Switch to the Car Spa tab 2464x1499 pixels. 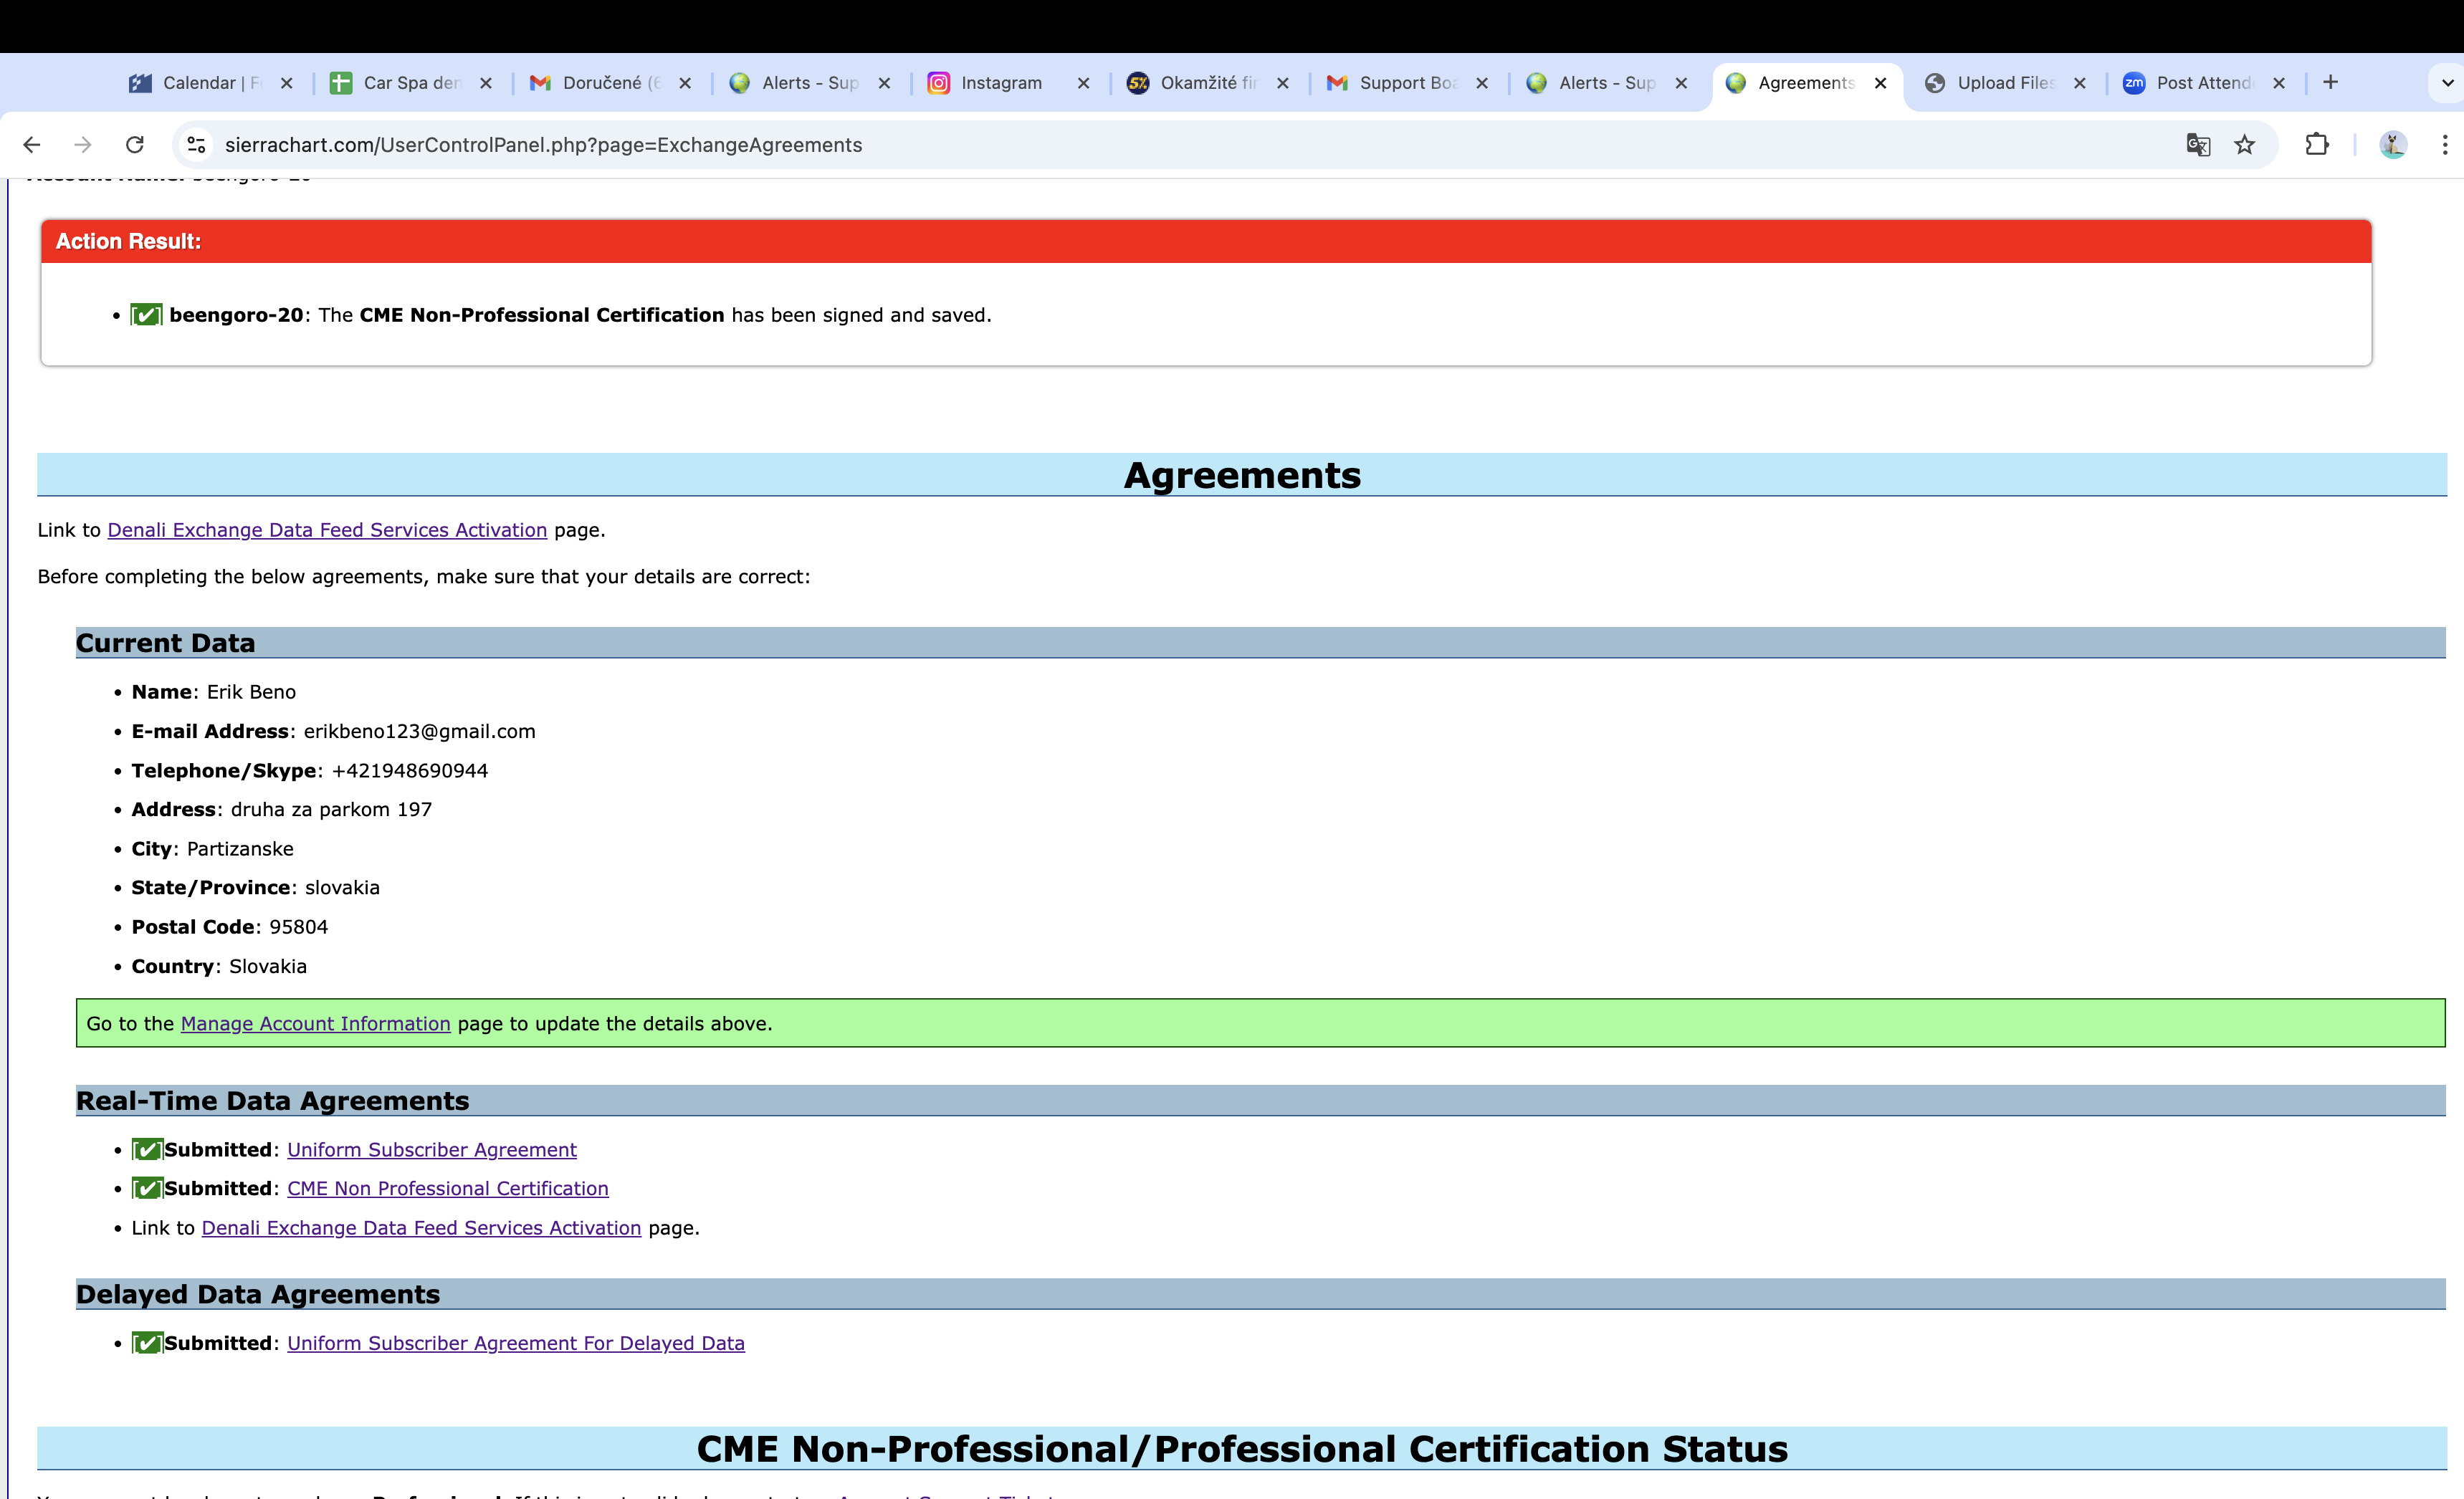point(410,83)
